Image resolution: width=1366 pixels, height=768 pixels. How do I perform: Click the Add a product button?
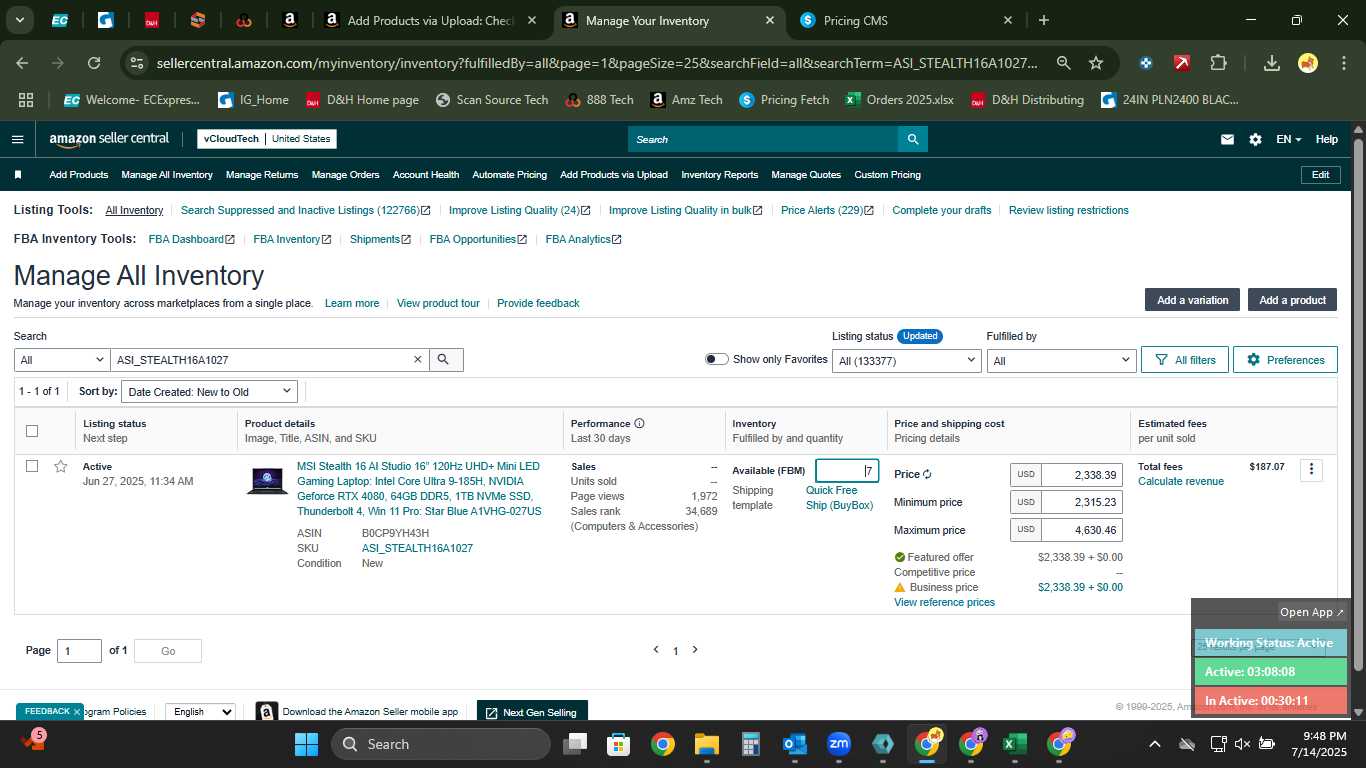click(1292, 300)
